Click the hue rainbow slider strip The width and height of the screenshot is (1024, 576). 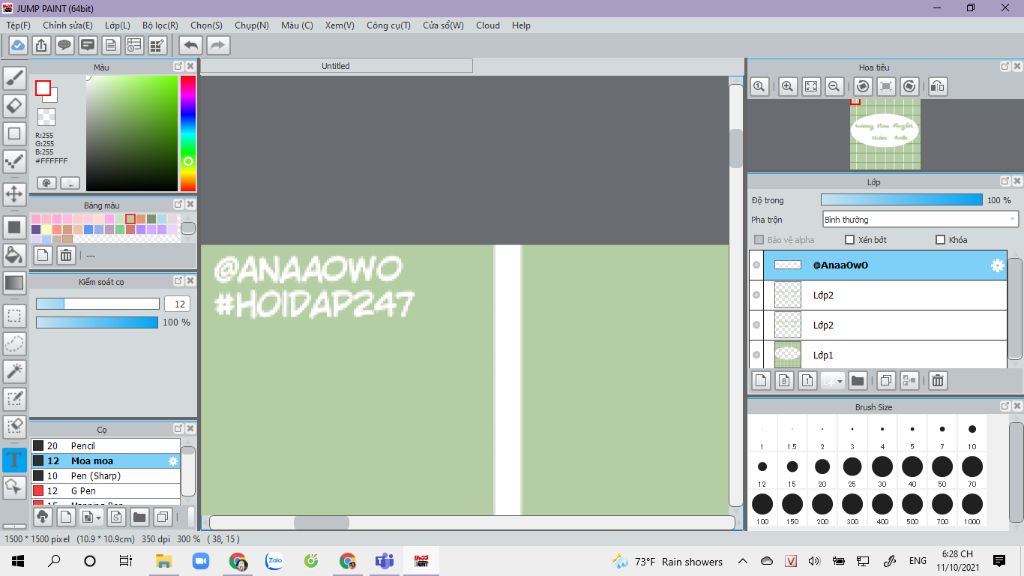(x=188, y=133)
